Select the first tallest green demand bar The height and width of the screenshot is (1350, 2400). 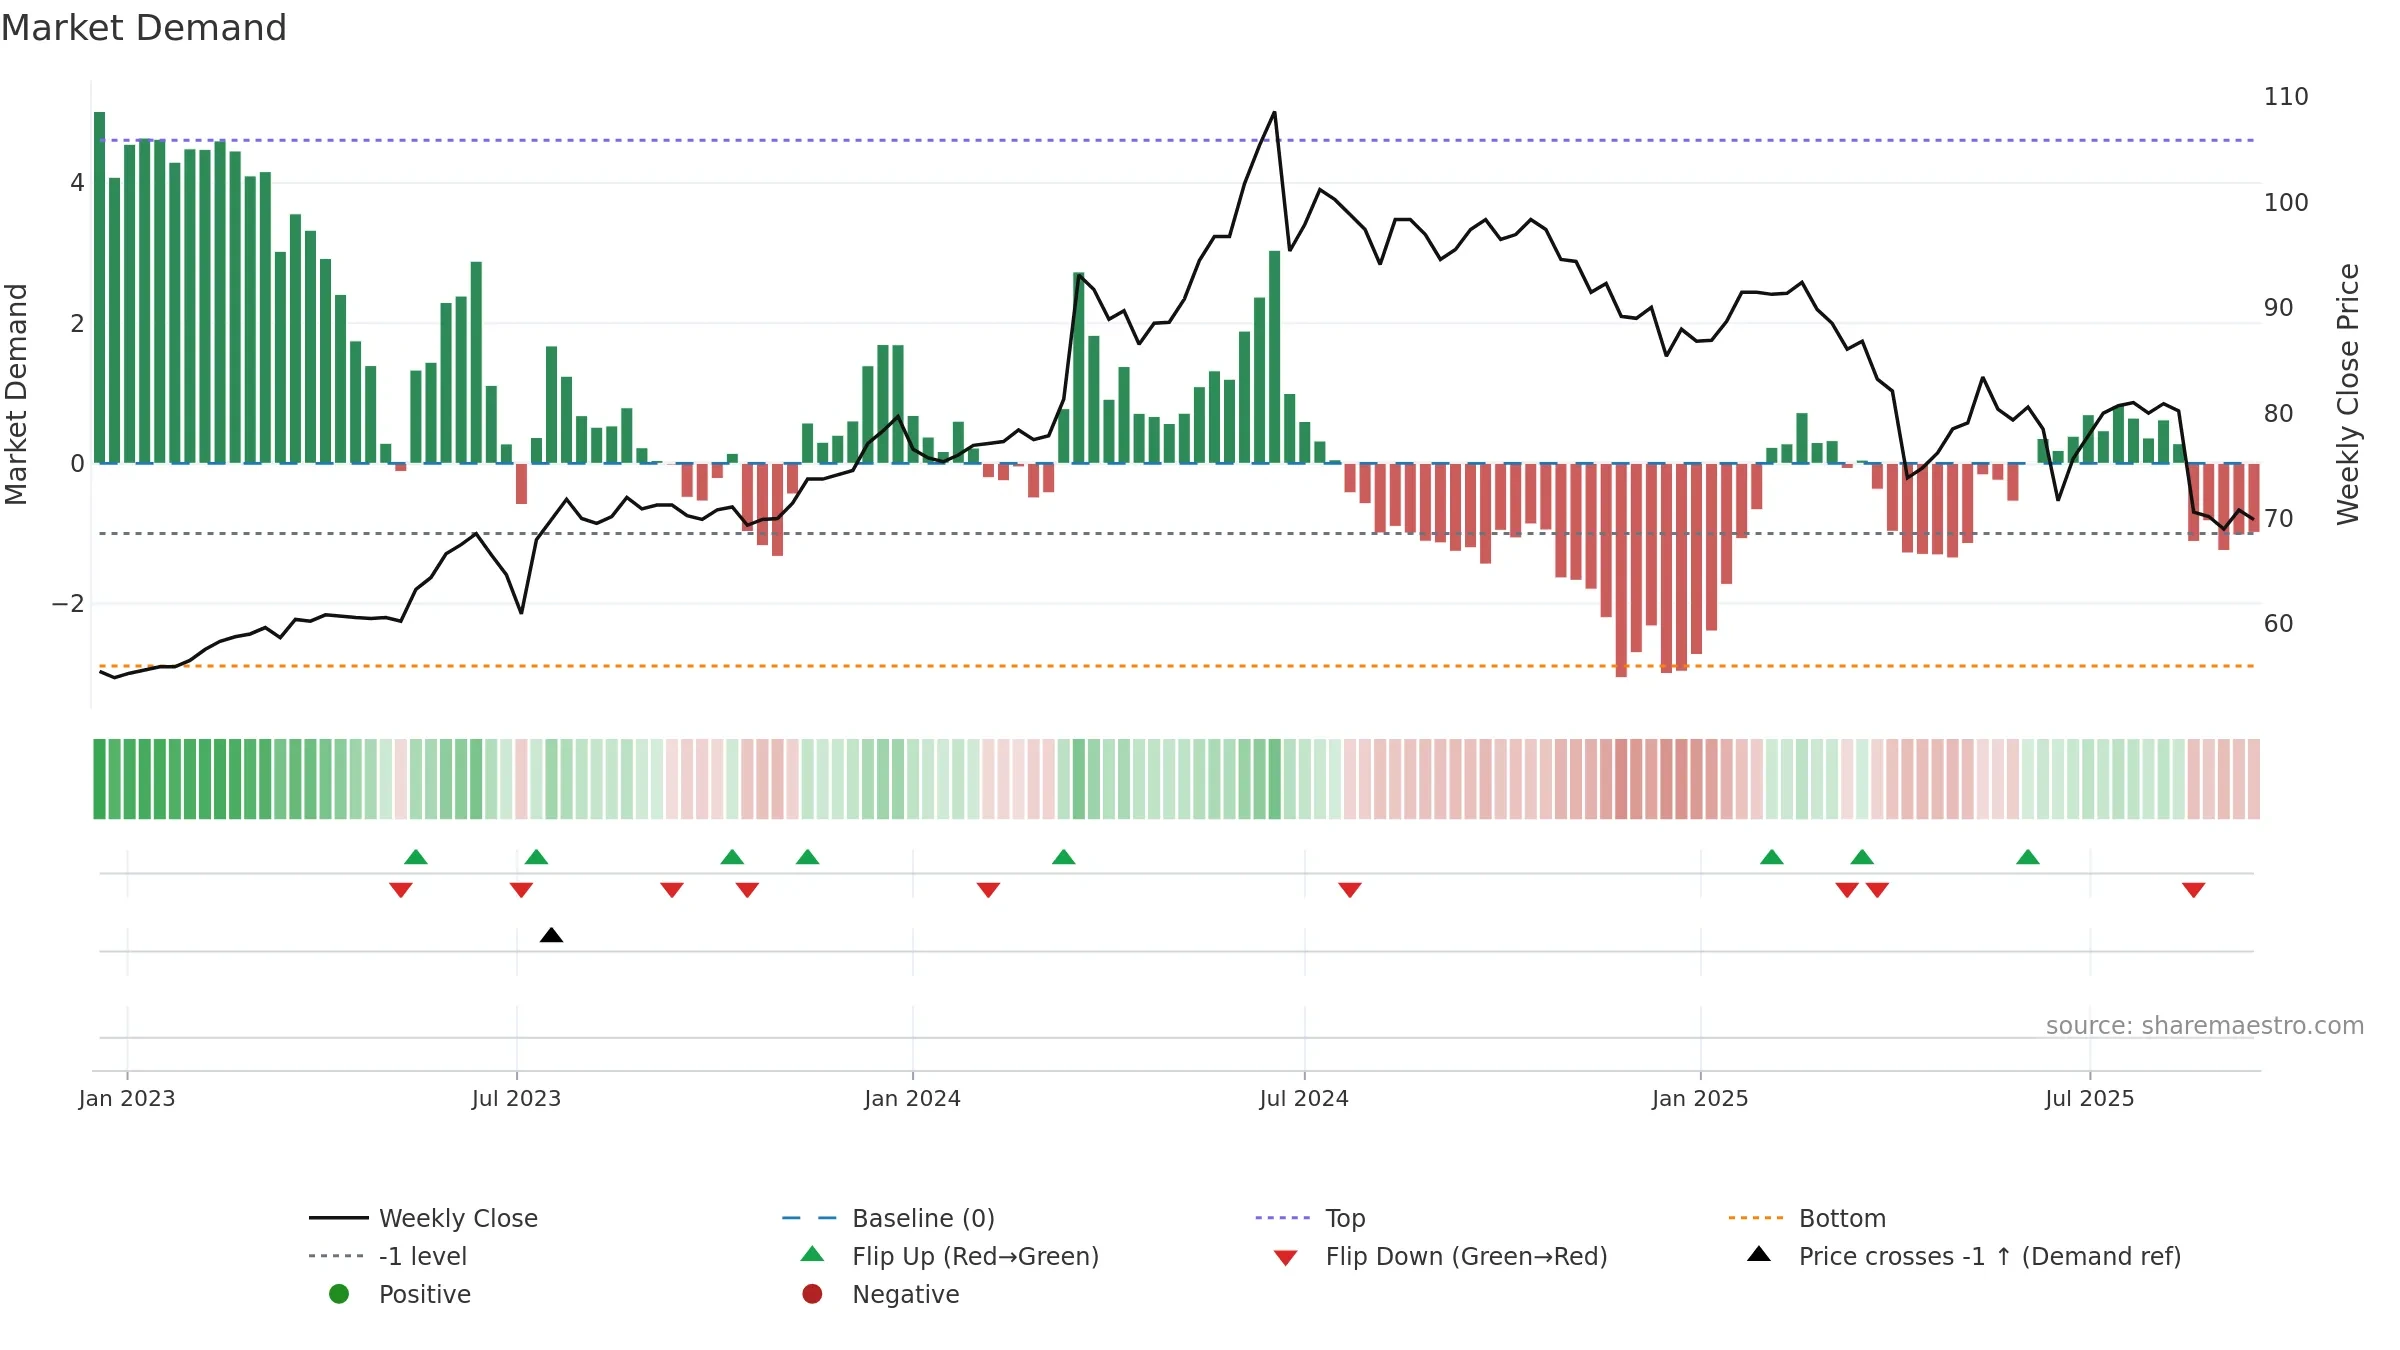coord(99,287)
